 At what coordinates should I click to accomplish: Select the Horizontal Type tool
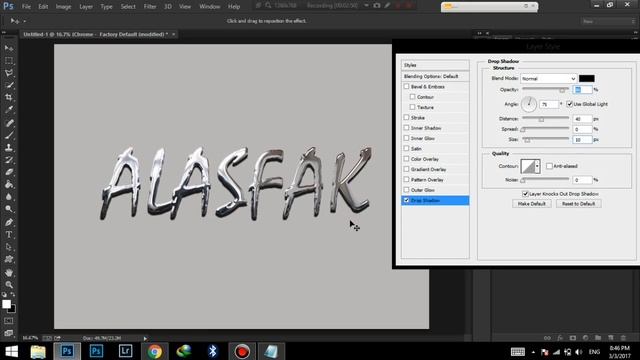[9, 235]
